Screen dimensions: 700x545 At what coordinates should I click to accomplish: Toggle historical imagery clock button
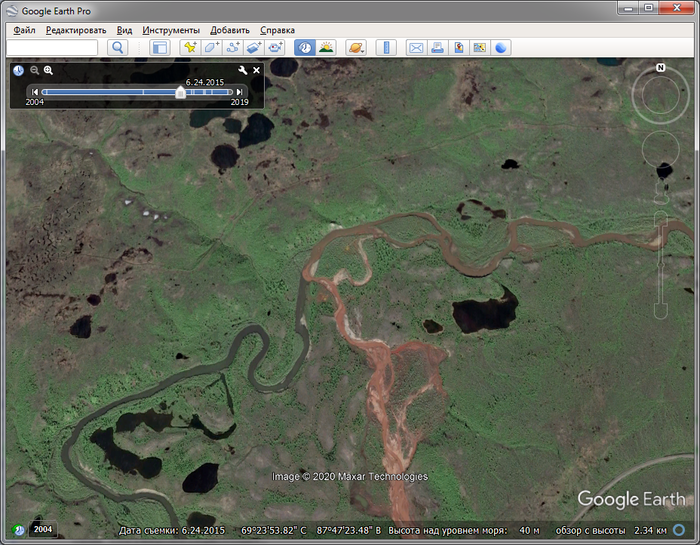(305, 47)
